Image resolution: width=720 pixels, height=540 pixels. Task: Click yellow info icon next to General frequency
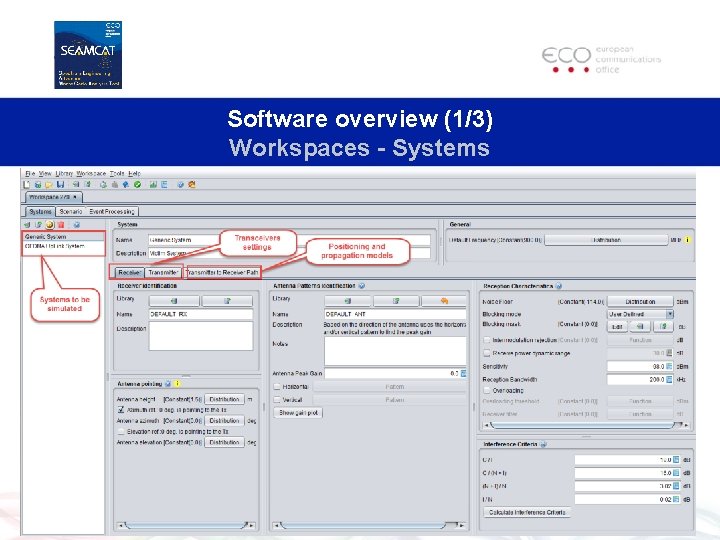click(x=687, y=240)
